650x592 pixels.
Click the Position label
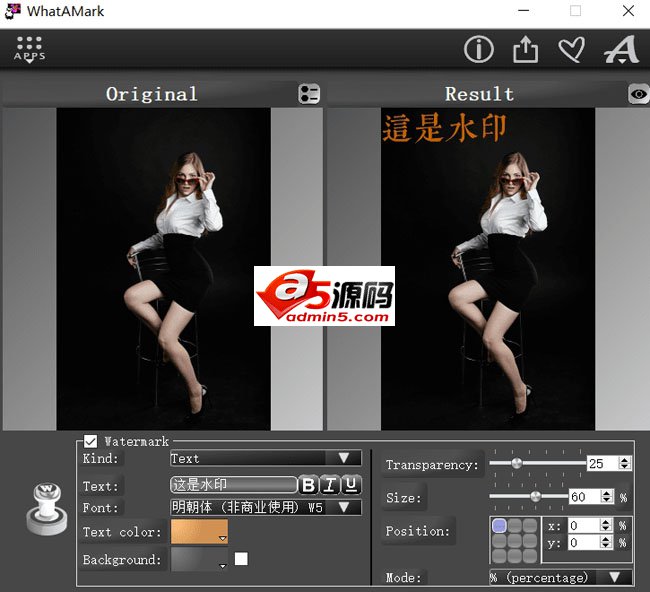[x=417, y=531]
